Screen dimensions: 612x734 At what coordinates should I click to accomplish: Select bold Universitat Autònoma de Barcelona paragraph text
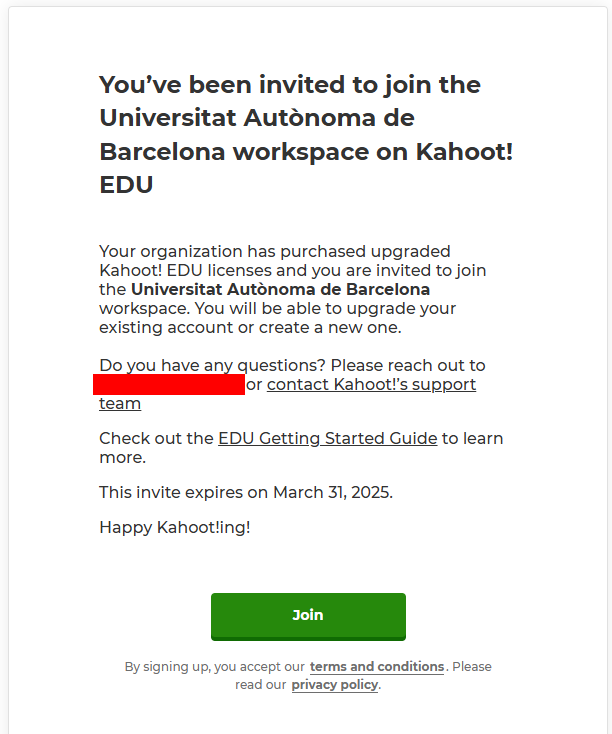click(x=280, y=289)
